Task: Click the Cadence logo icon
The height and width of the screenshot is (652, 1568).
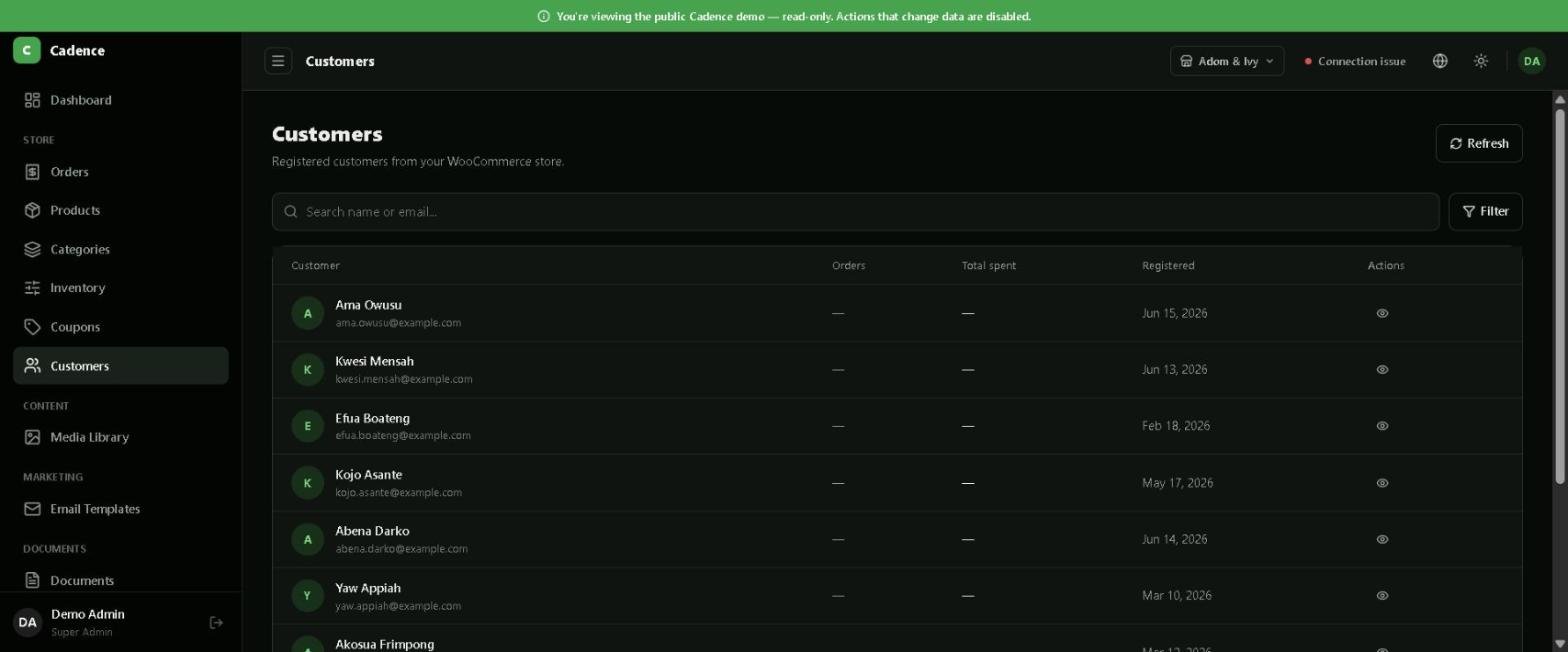Action: 27,50
